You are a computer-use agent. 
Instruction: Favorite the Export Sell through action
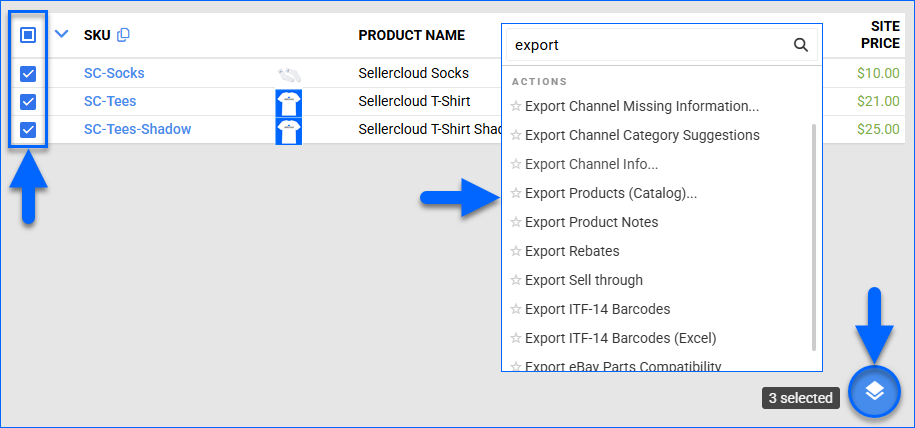(x=516, y=280)
